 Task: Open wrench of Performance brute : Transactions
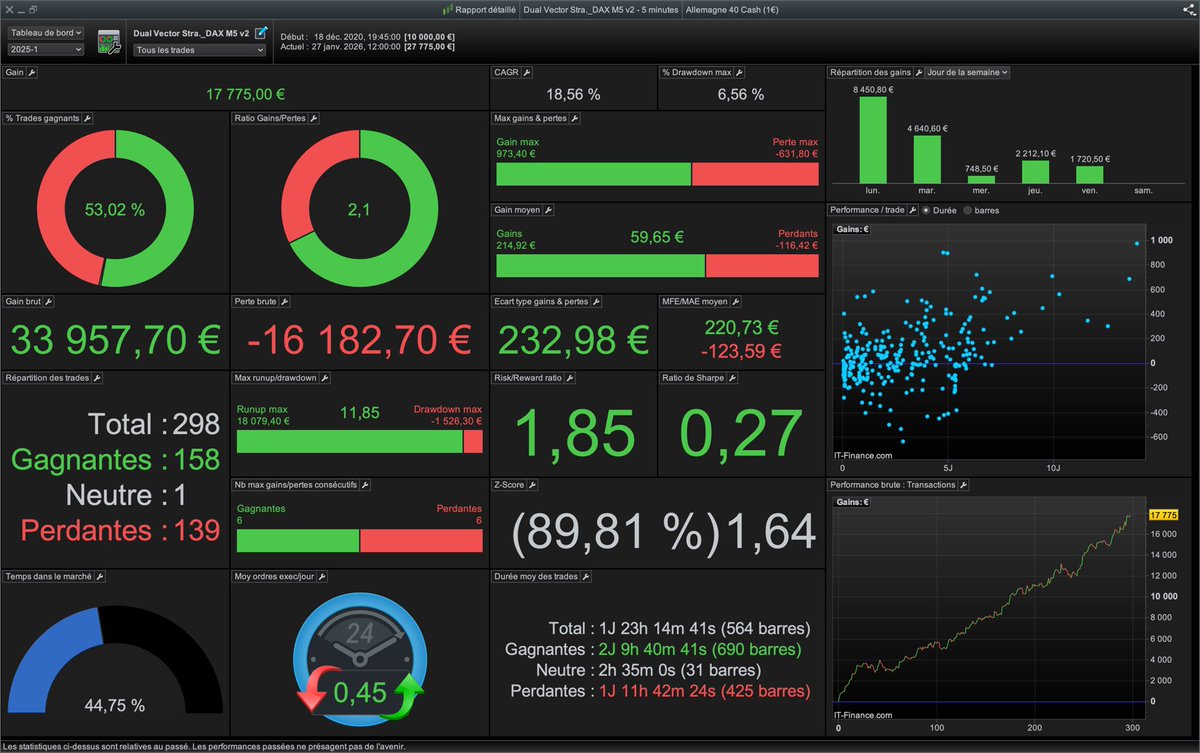click(x=964, y=485)
